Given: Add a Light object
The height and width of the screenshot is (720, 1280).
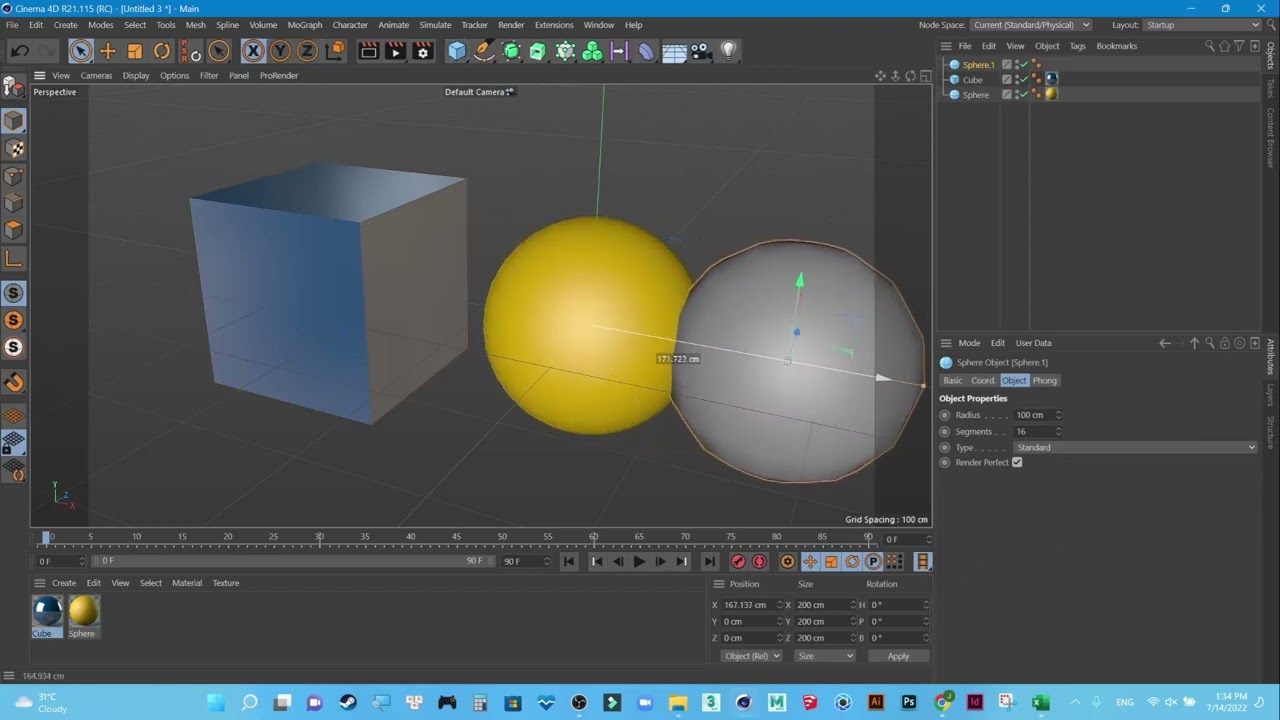Looking at the screenshot, I should [x=728, y=51].
